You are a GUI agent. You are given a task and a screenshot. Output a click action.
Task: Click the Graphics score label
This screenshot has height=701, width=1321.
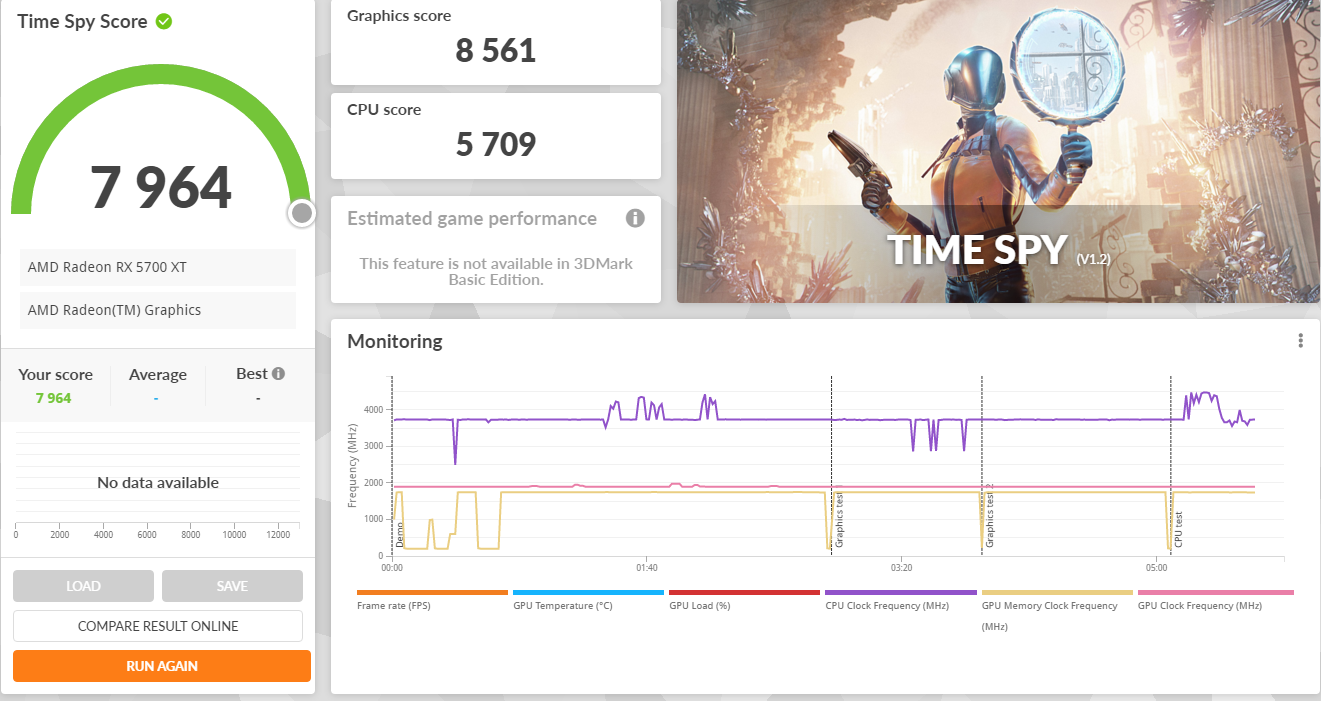[x=399, y=16]
